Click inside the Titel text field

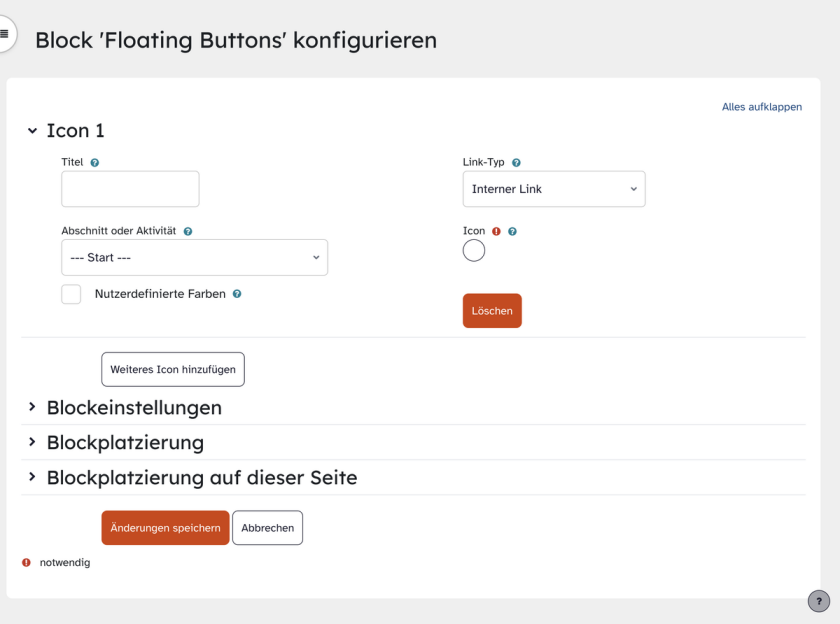pos(130,188)
